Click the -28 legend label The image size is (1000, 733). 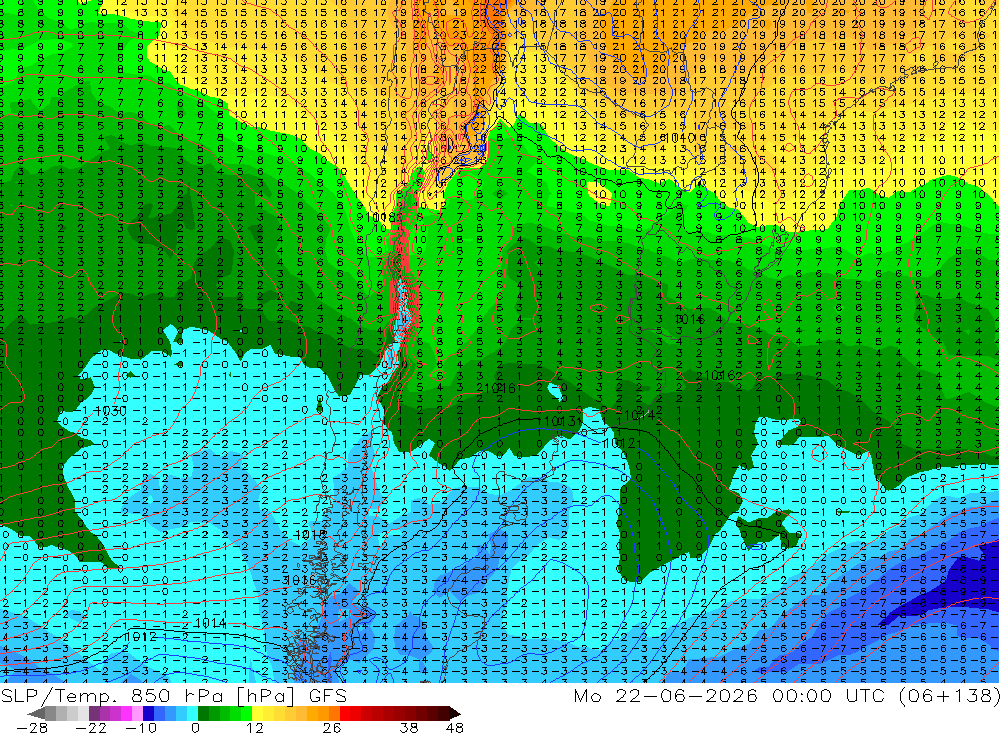click(32, 727)
